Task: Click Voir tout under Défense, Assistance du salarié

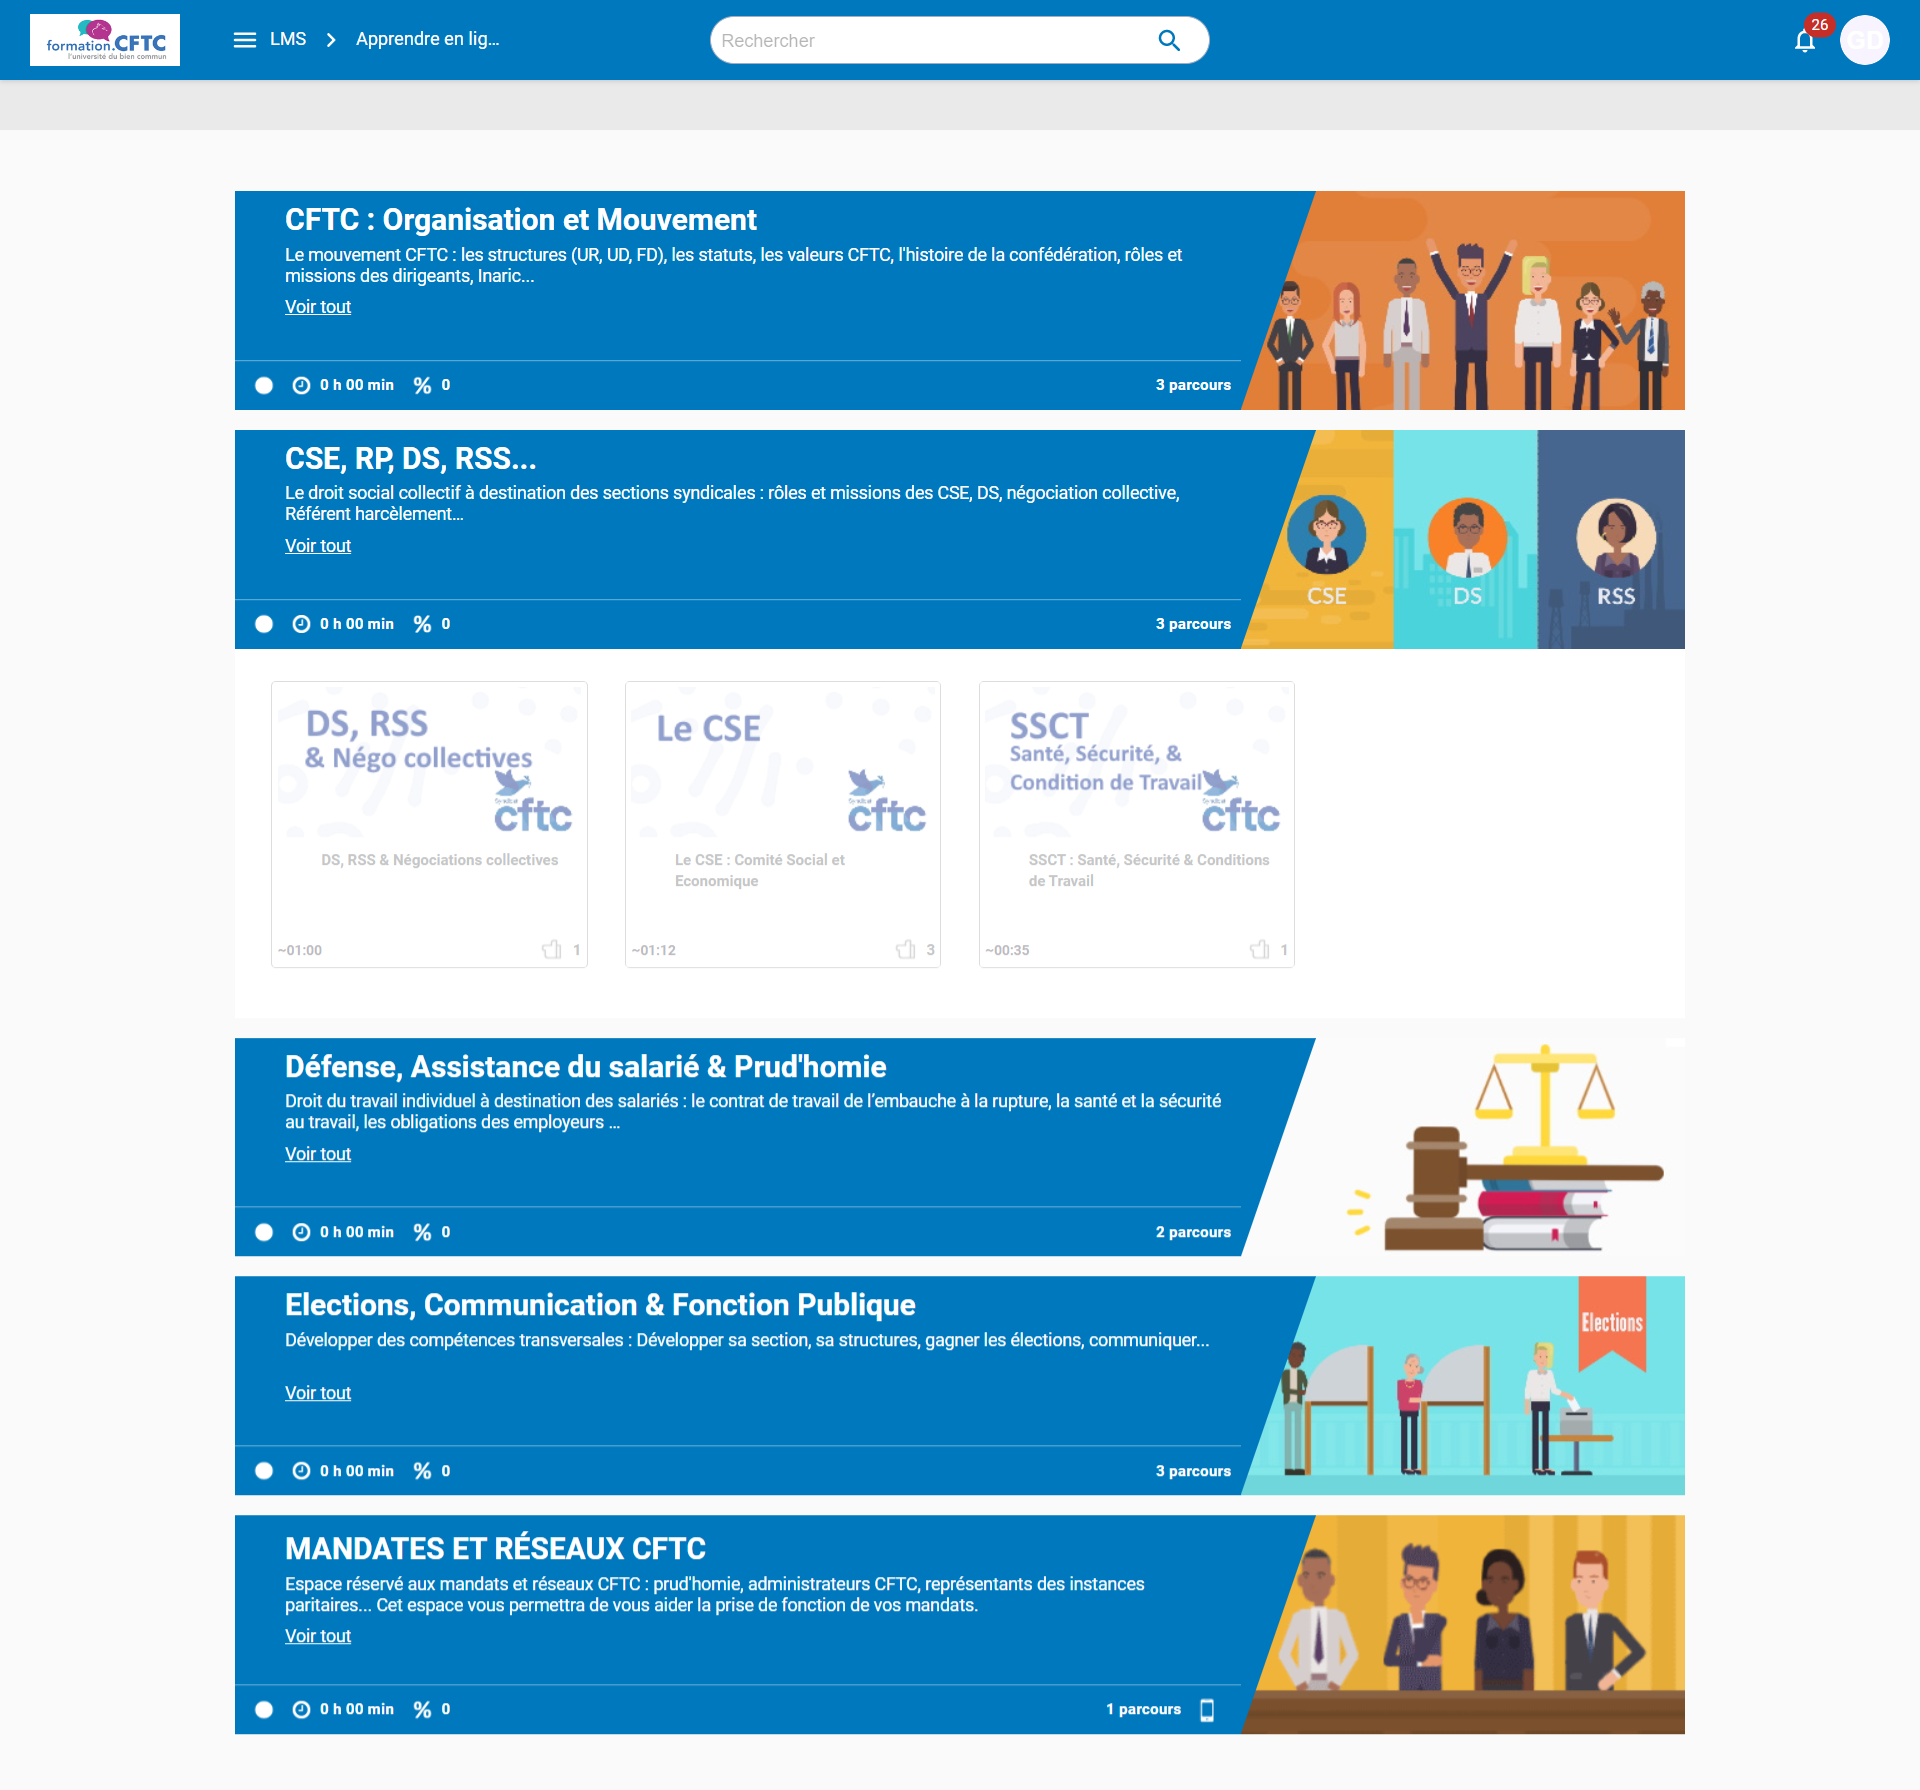Action: click(x=318, y=1154)
